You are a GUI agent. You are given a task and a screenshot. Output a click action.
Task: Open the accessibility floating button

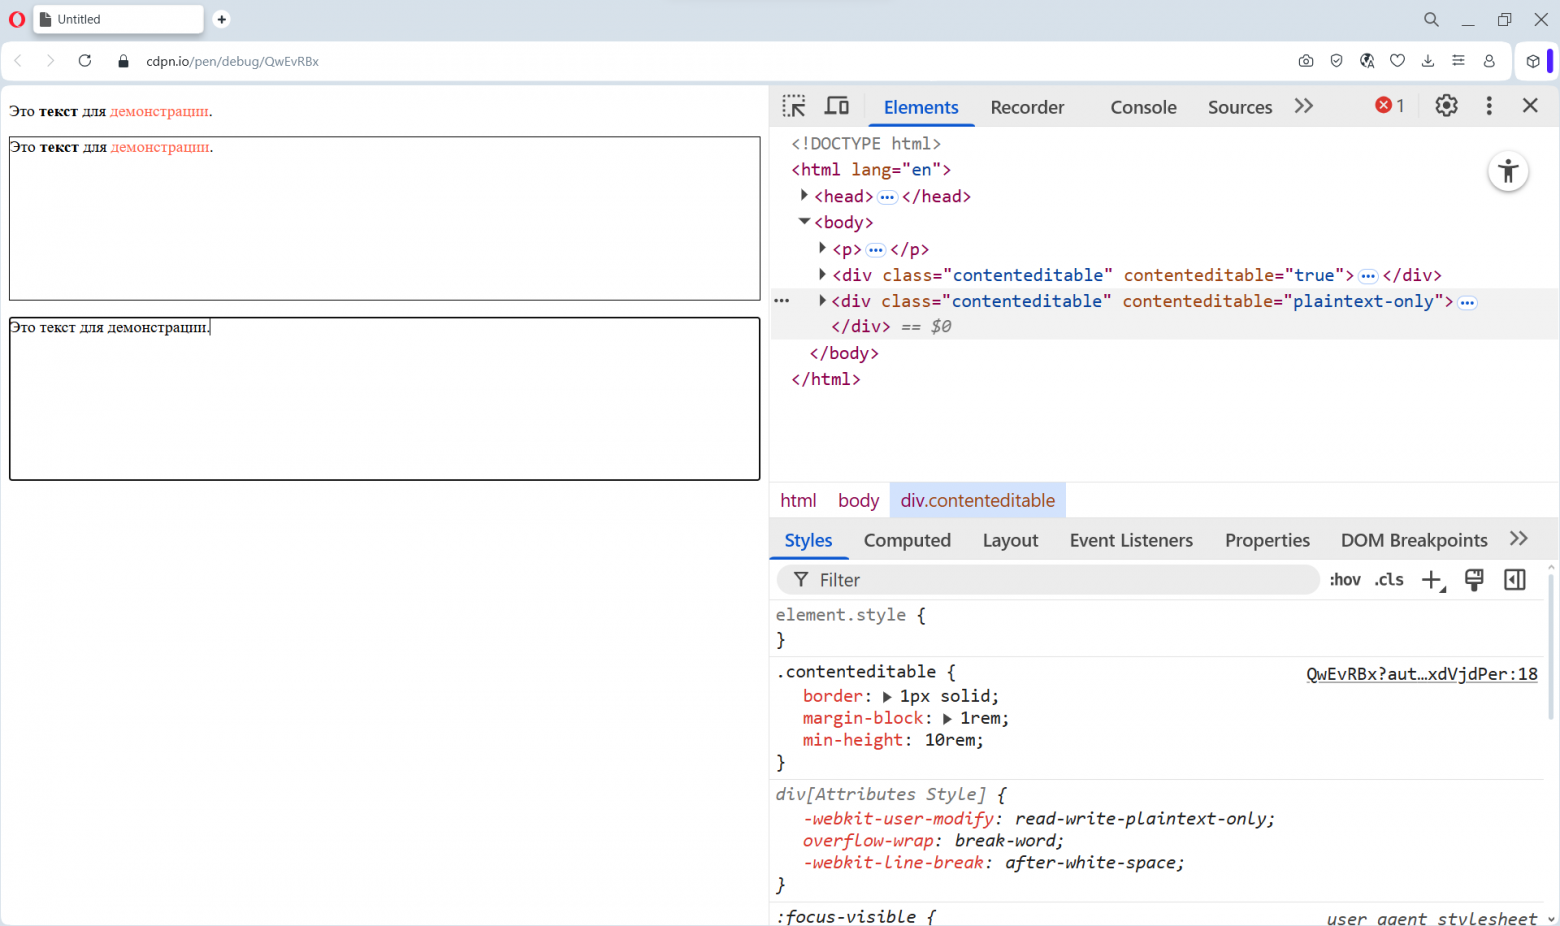click(1508, 171)
